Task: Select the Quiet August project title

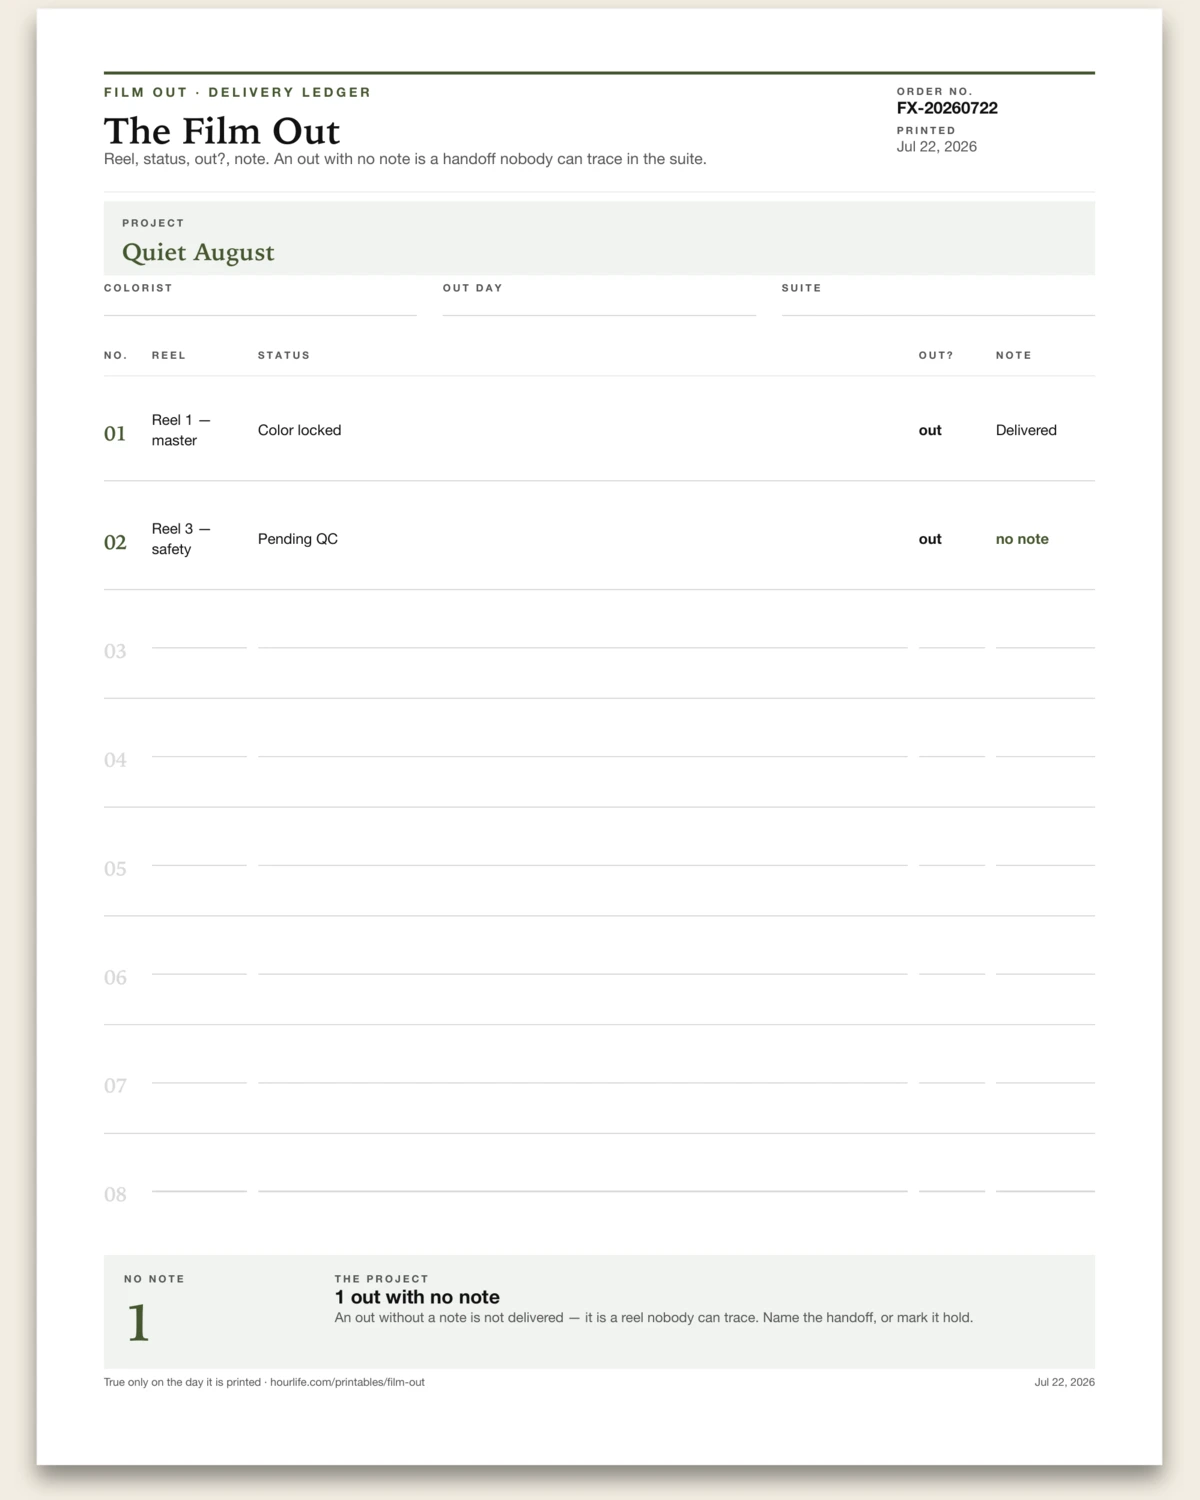Action: [x=198, y=252]
